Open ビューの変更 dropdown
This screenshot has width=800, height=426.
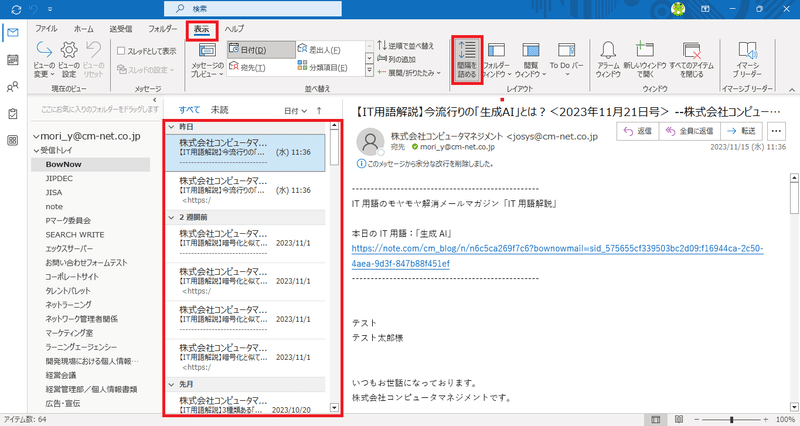44,59
